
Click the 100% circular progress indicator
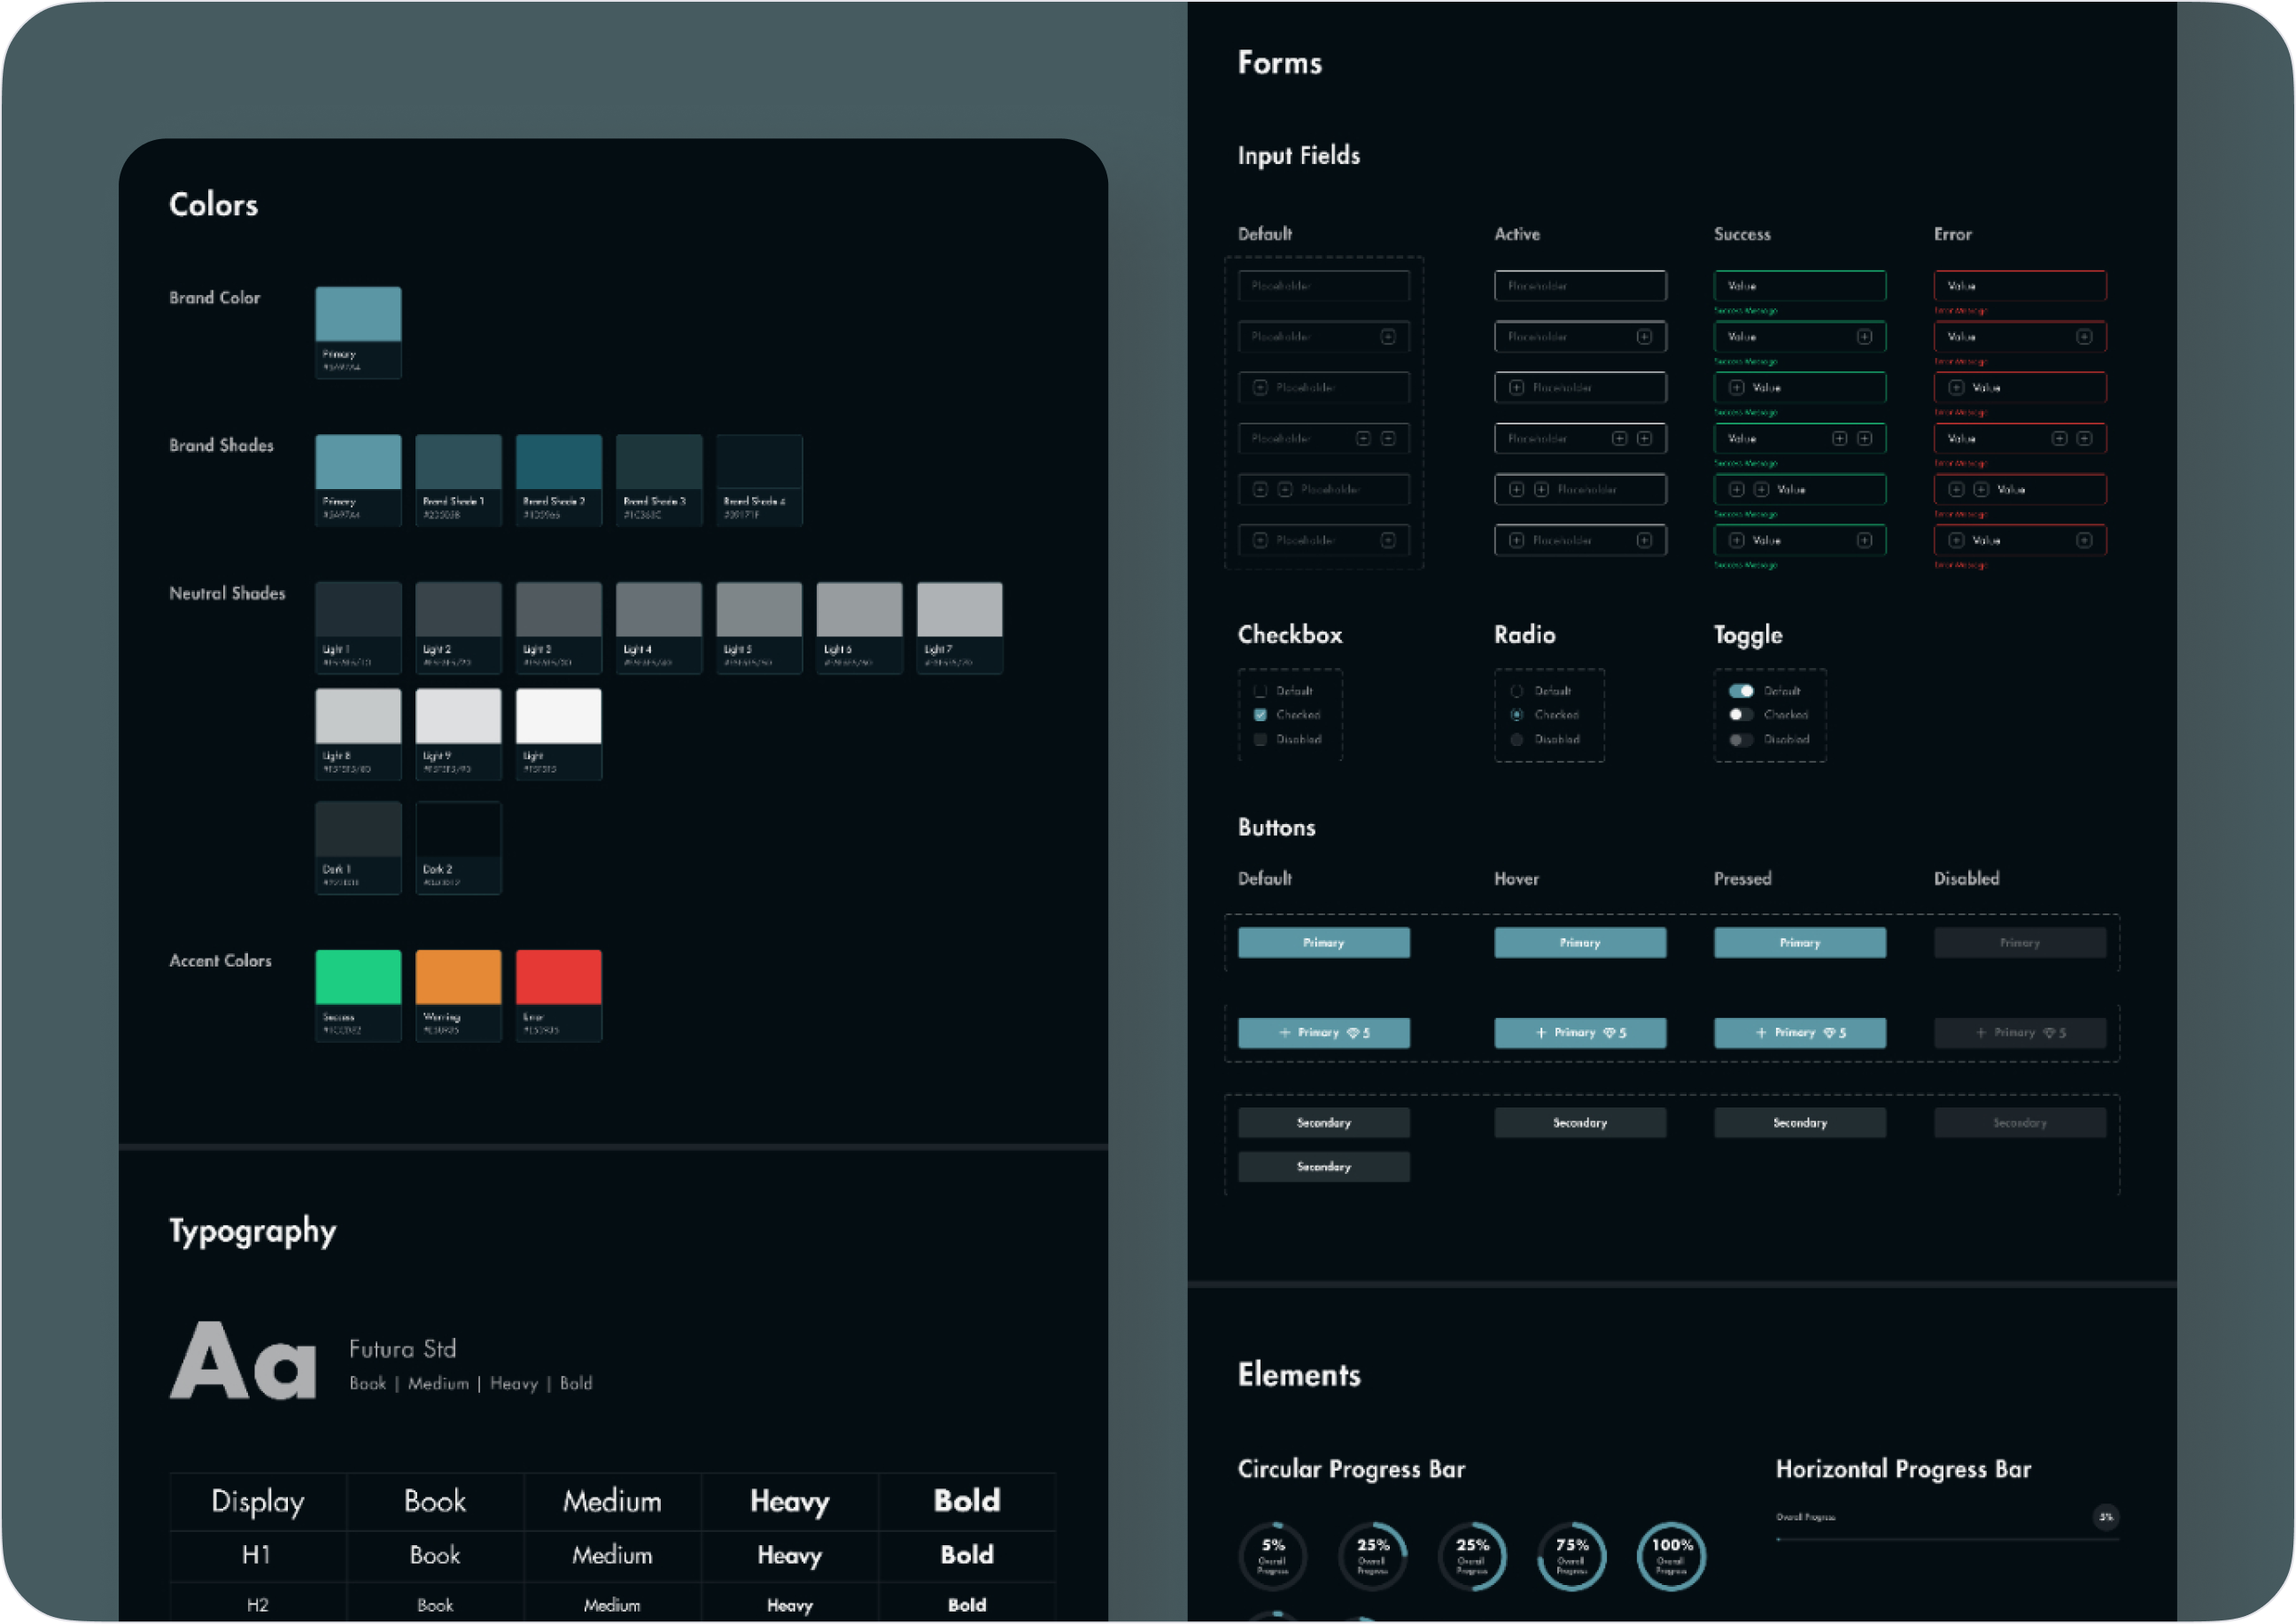(1671, 1557)
